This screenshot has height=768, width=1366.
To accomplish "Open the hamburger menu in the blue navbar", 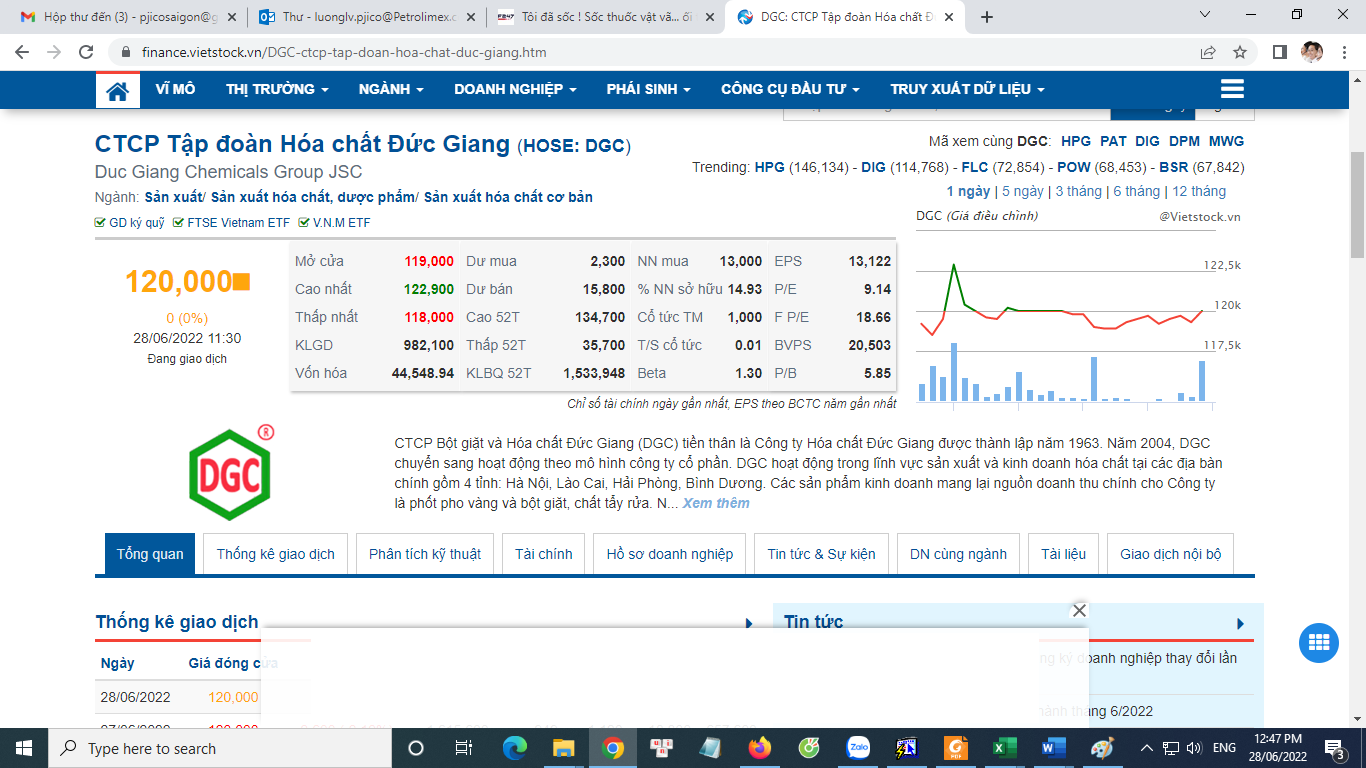I will (x=1232, y=89).
